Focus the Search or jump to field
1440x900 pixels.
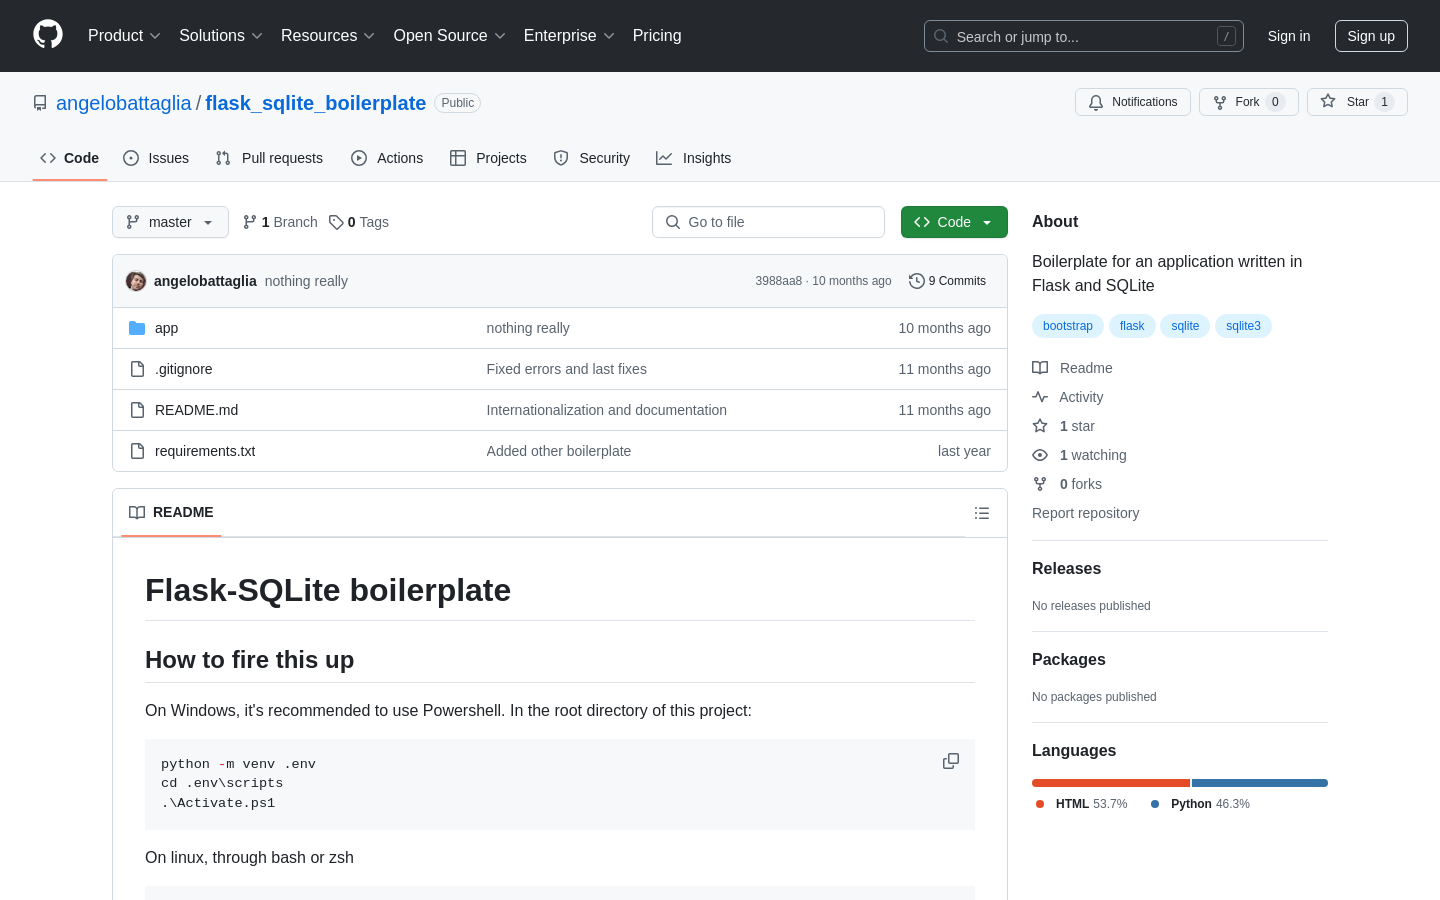coord(1084,36)
